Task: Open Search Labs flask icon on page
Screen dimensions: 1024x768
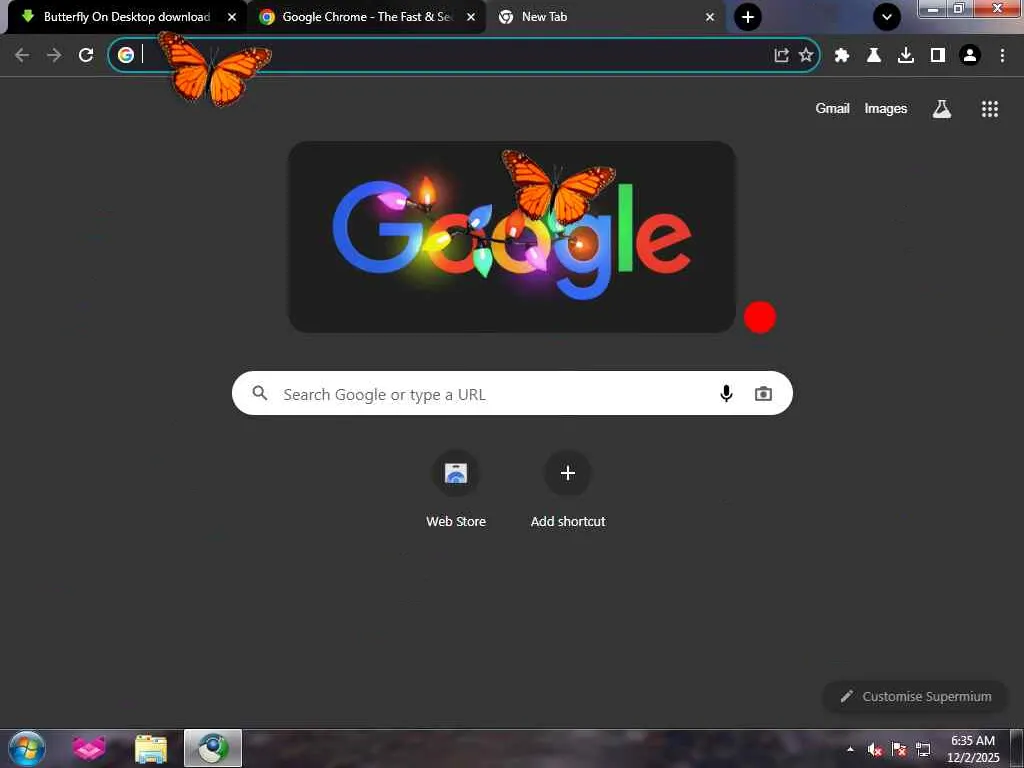Action: [941, 109]
